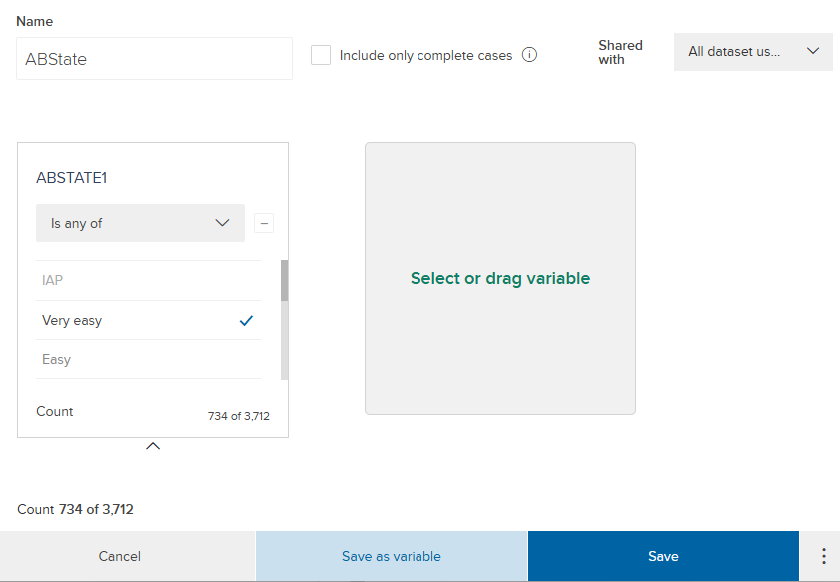The image size is (840, 582).
Task: Click the checkmark next to Very easy
Action: 247,321
